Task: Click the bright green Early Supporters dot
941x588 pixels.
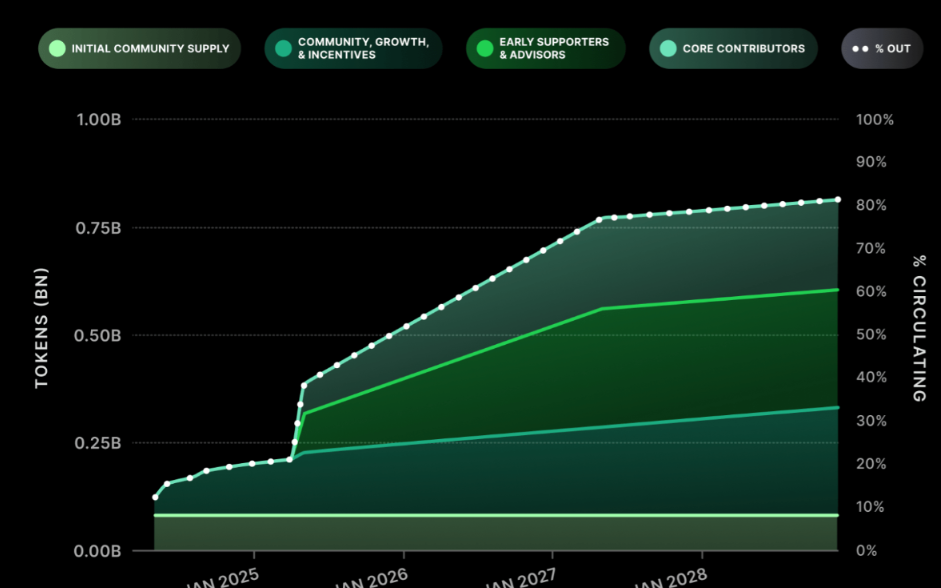Action: pyautogui.click(x=485, y=49)
